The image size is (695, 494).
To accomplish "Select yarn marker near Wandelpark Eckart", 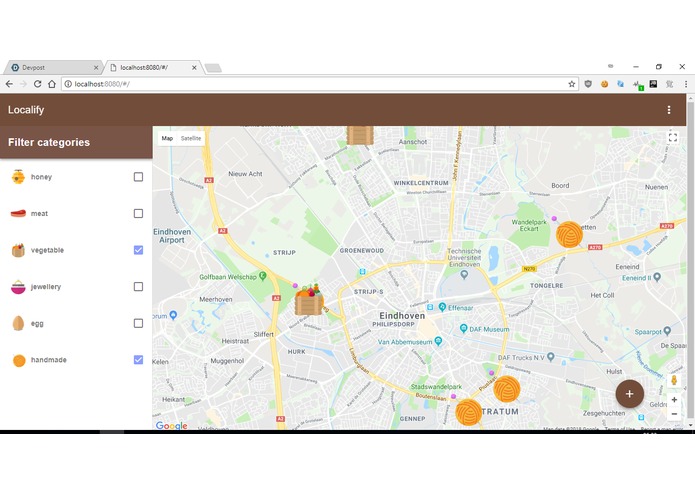I will coord(569,234).
